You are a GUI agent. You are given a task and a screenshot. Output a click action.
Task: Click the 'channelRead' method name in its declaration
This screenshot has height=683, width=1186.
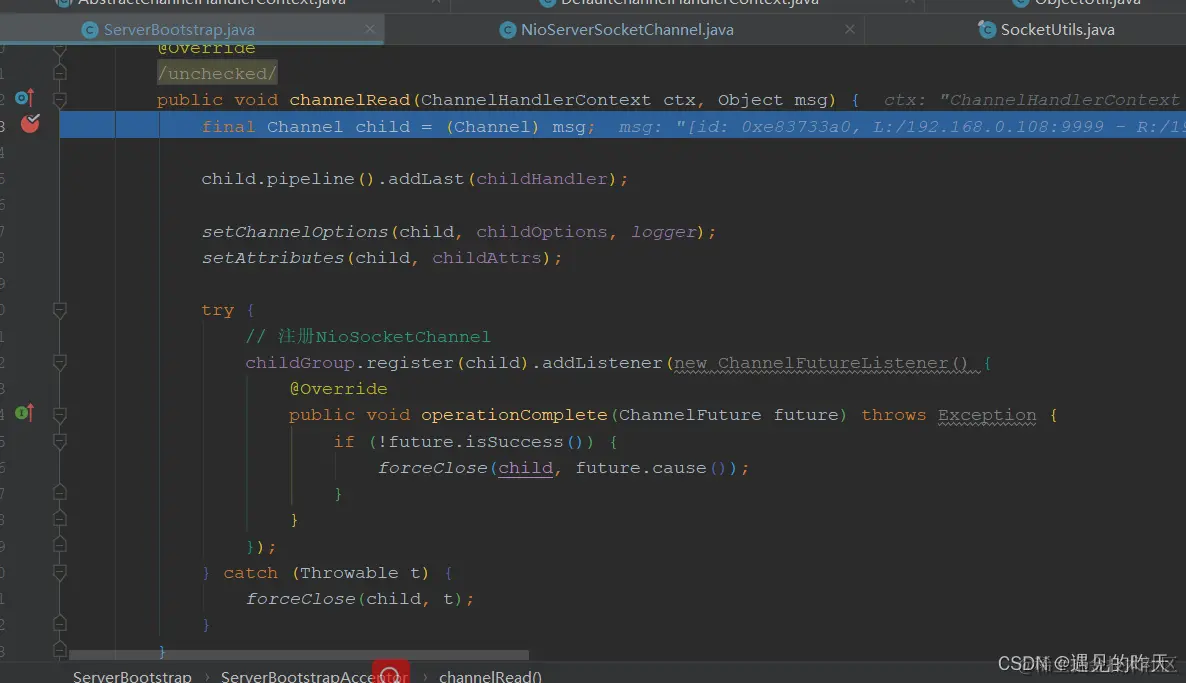pos(349,100)
